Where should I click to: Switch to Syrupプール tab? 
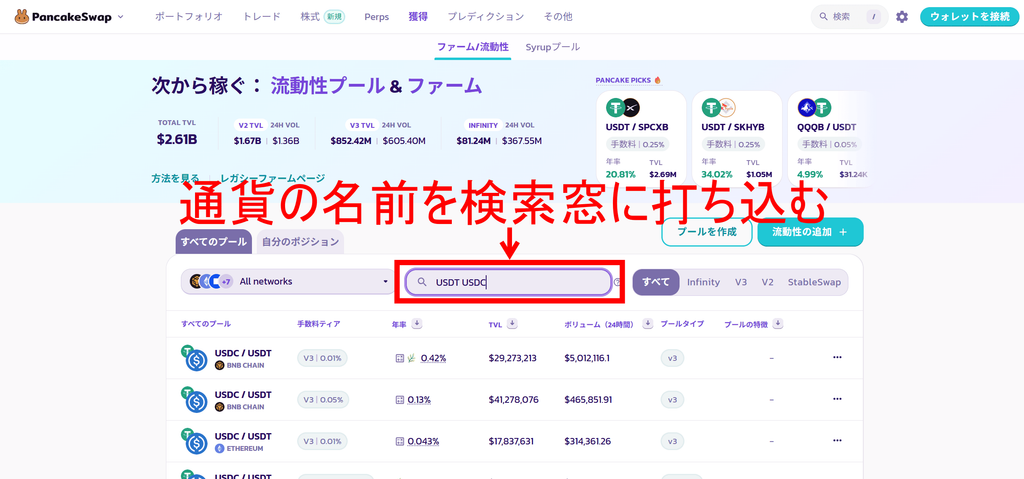pos(552,47)
